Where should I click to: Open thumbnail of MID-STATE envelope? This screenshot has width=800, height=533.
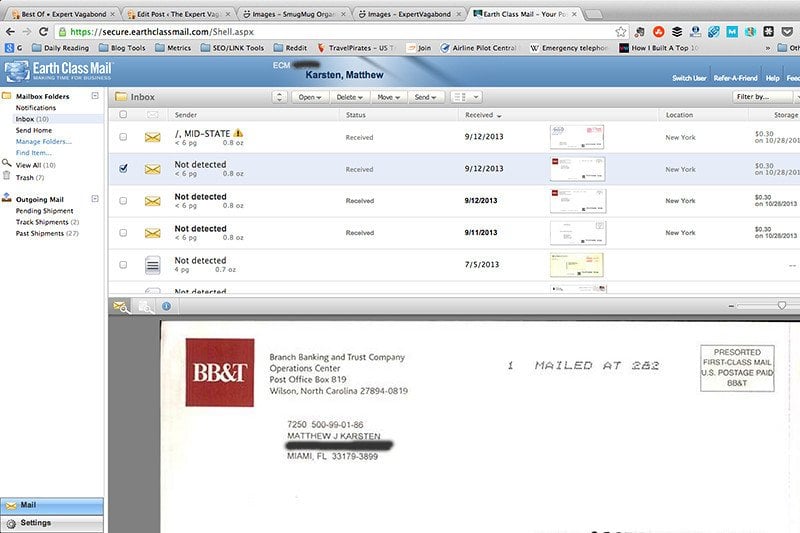(577, 137)
